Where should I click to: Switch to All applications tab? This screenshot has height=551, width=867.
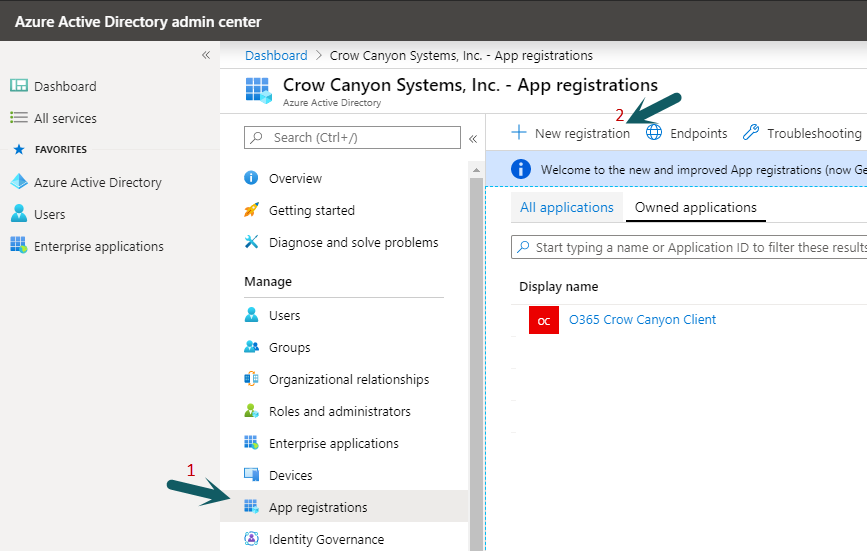[567, 208]
